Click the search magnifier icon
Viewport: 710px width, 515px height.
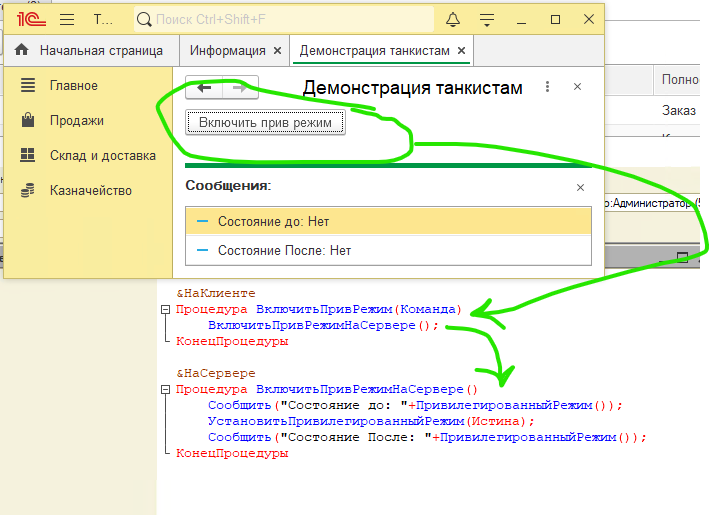144,19
